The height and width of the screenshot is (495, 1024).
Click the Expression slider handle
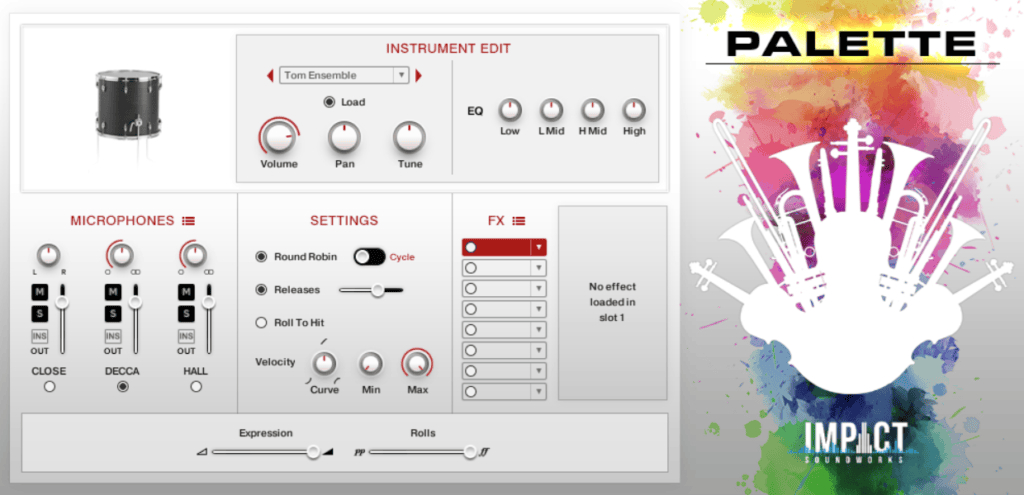(x=313, y=452)
